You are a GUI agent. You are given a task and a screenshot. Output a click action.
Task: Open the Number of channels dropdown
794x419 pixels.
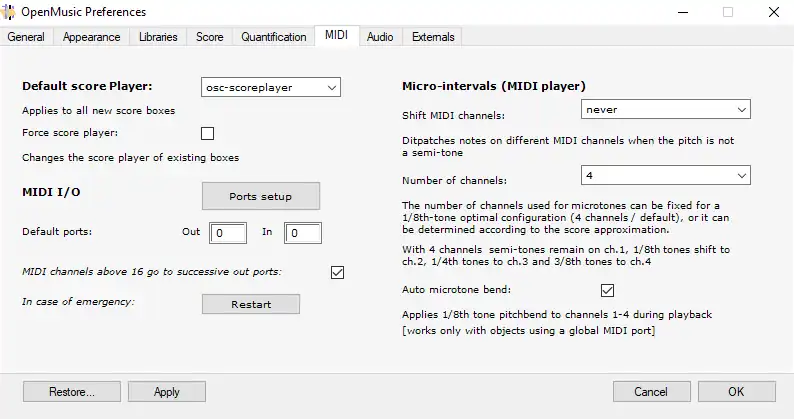665,175
